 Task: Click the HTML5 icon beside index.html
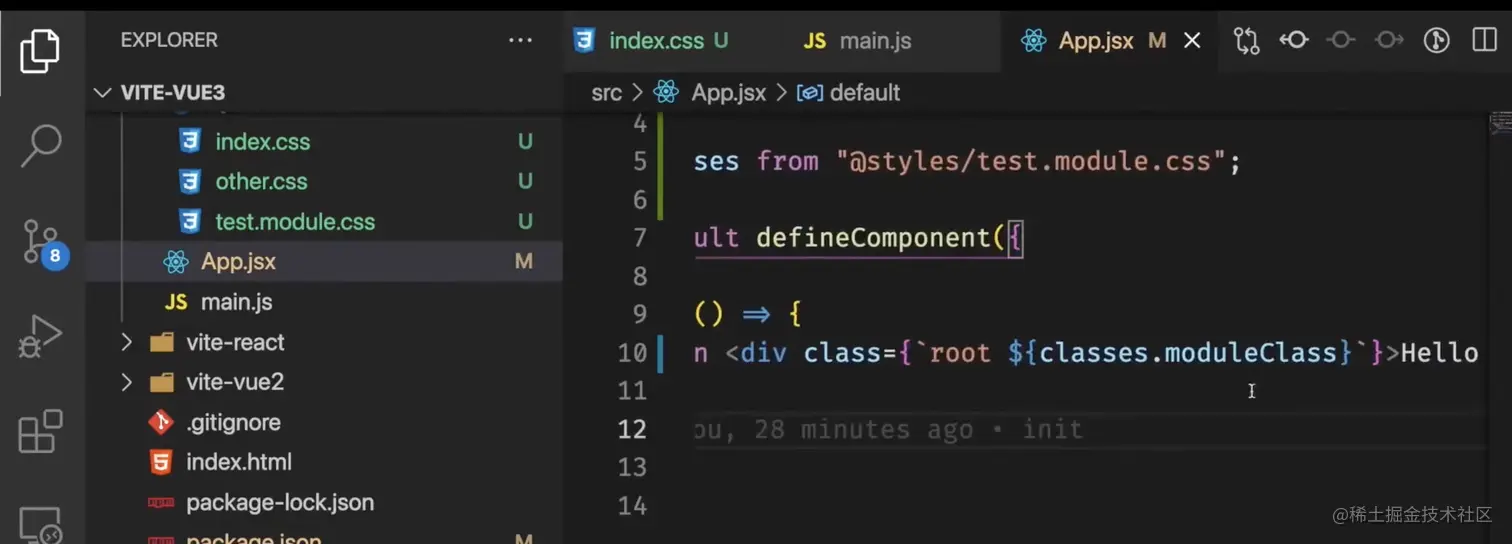(160, 462)
